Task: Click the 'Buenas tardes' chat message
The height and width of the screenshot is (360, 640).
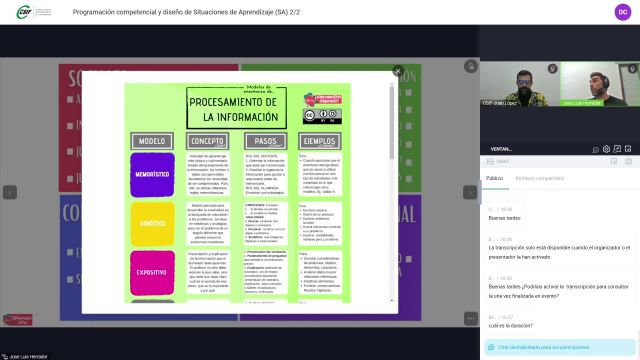Action: (x=504, y=218)
